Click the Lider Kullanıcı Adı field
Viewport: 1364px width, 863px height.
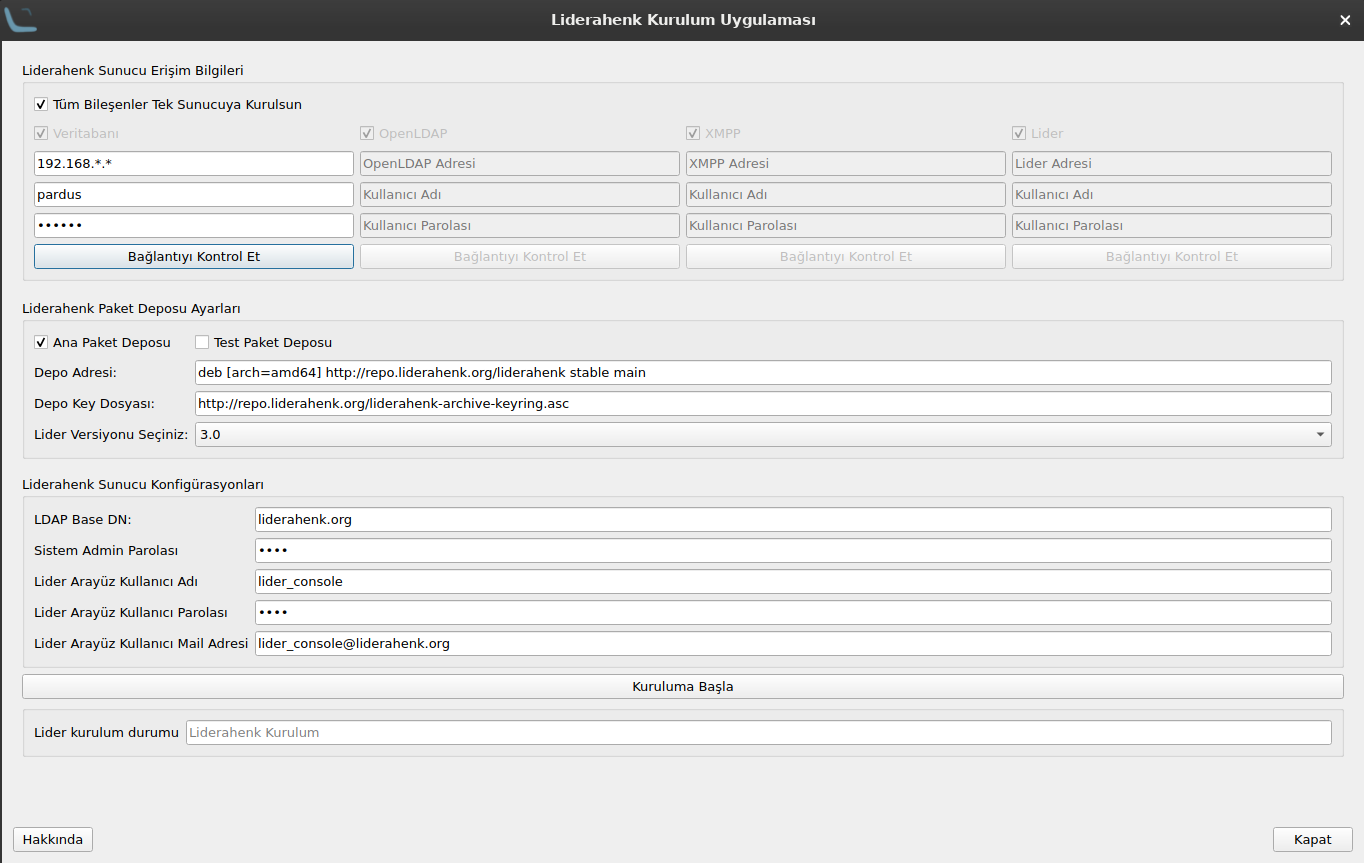tap(1172, 195)
